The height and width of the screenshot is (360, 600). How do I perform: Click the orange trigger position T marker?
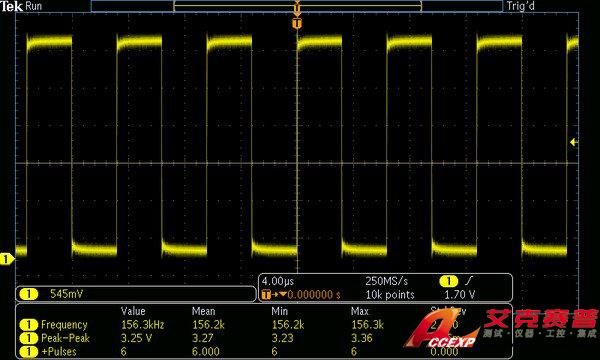297,24
